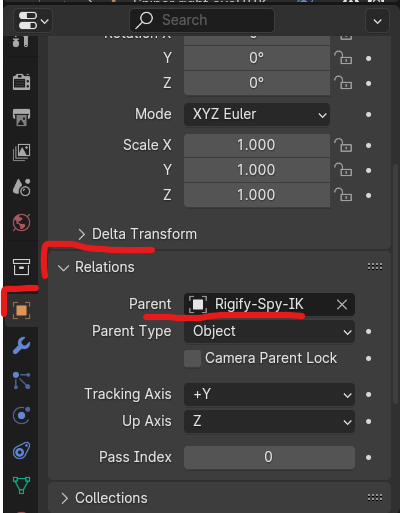Enable Camera Parent Lock checkbox
The width and height of the screenshot is (400, 513).
(192, 359)
